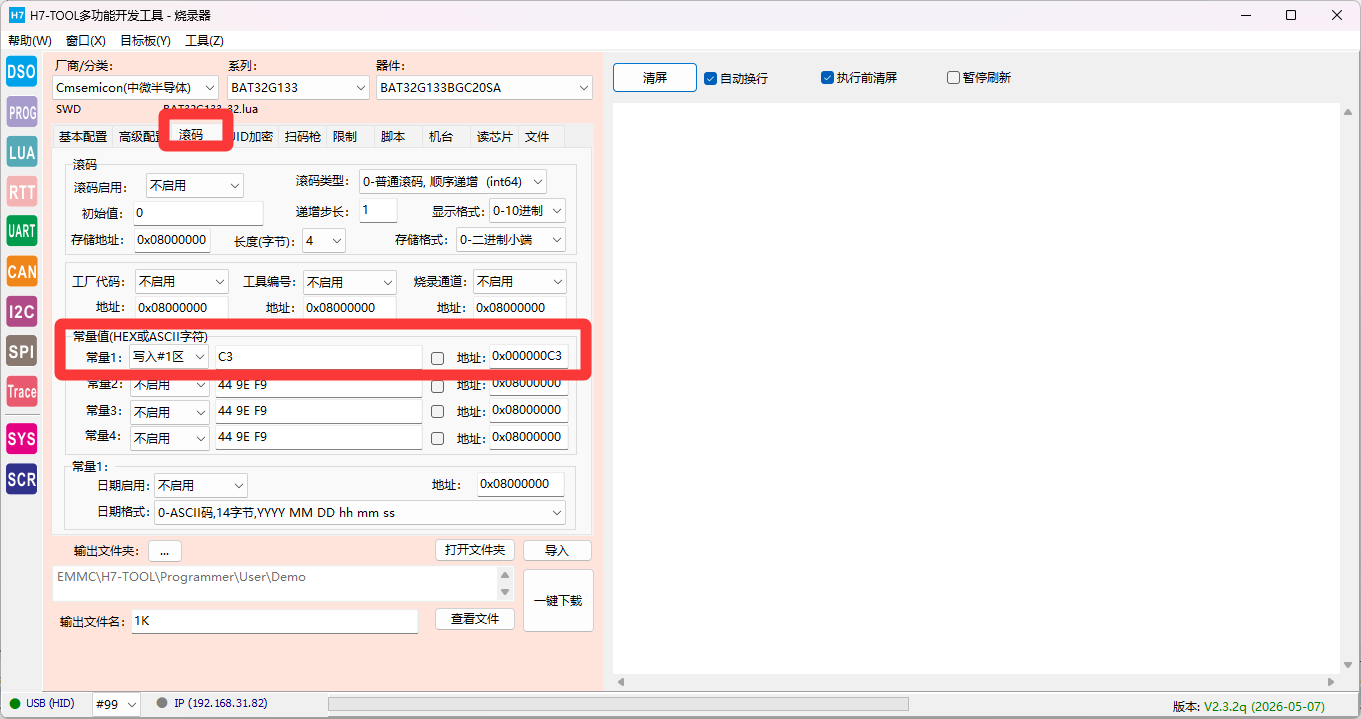Switch to the 扫码枪 tab
1361x719 pixels.
(x=302, y=137)
